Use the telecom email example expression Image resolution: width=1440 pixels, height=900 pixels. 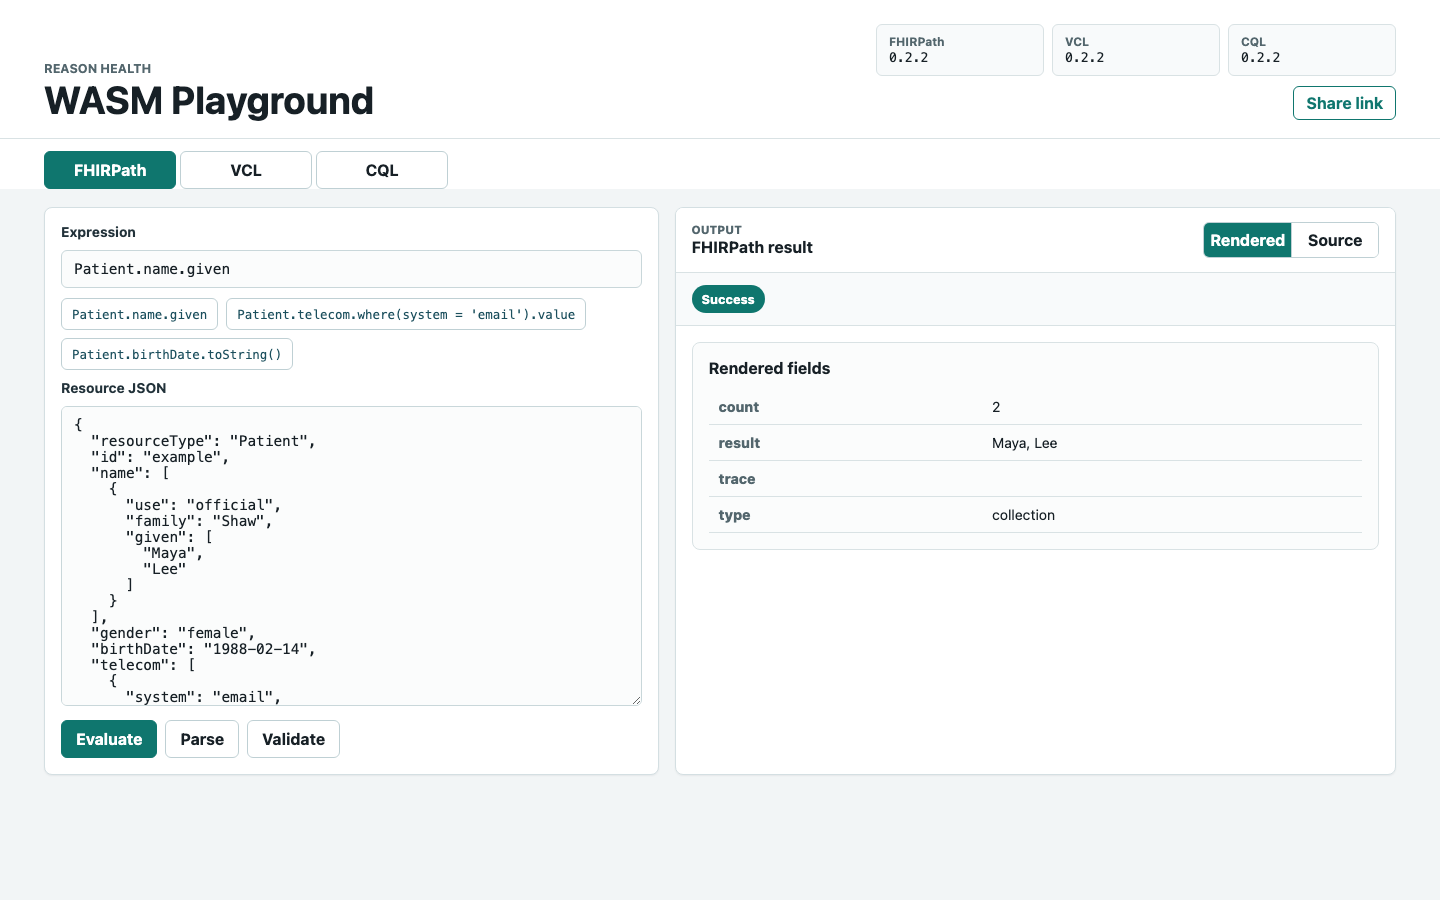coord(406,314)
